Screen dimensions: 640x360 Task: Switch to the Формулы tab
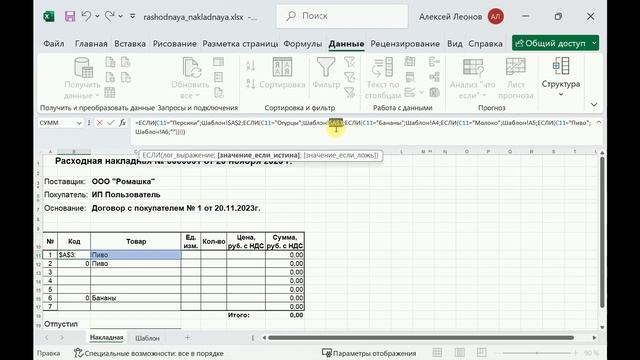point(302,43)
